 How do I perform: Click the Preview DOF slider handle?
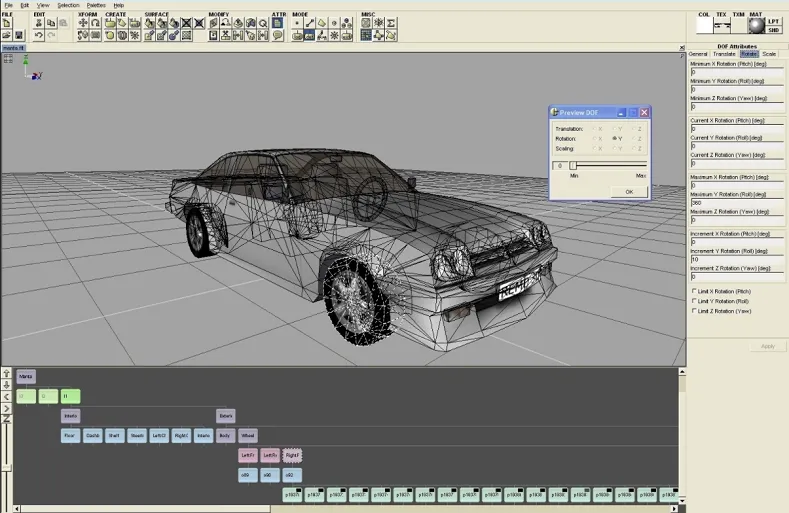(x=573, y=165)
